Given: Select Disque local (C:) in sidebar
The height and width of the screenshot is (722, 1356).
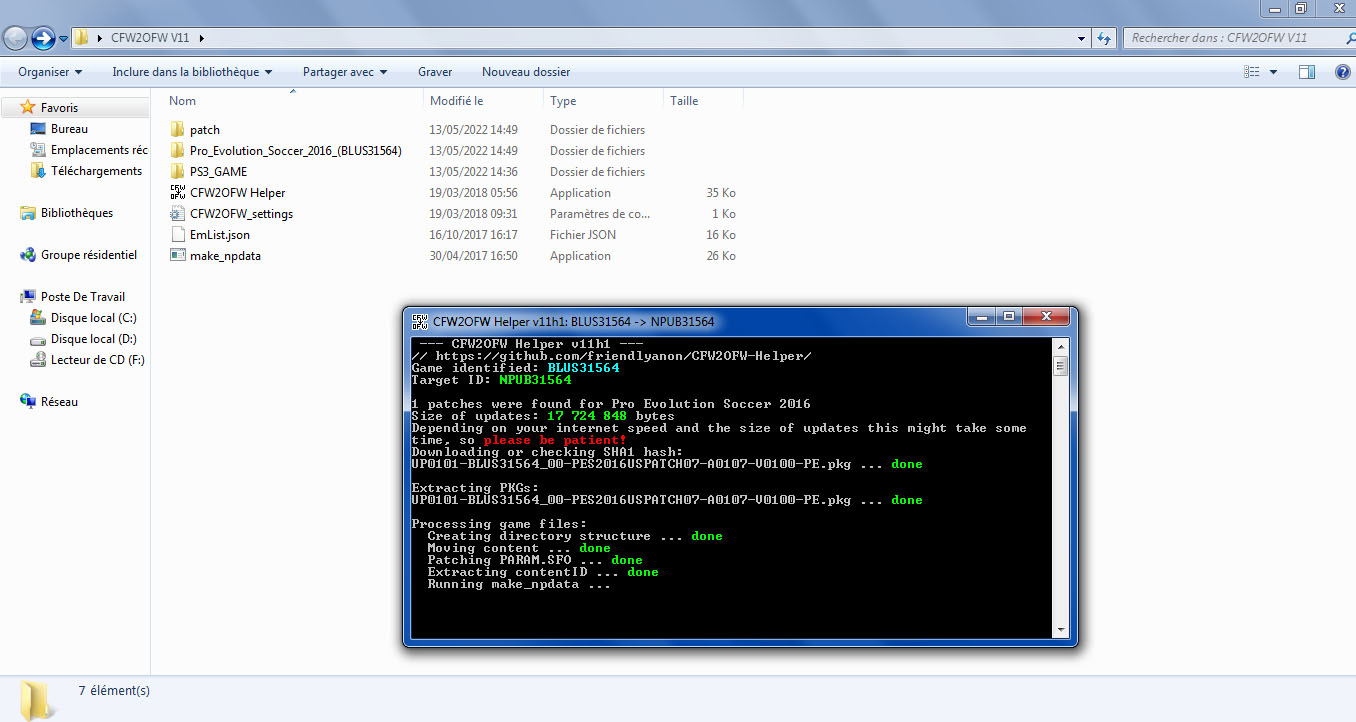Looking at the screenshot, I should pyautogui.click(x=93, y=318).
